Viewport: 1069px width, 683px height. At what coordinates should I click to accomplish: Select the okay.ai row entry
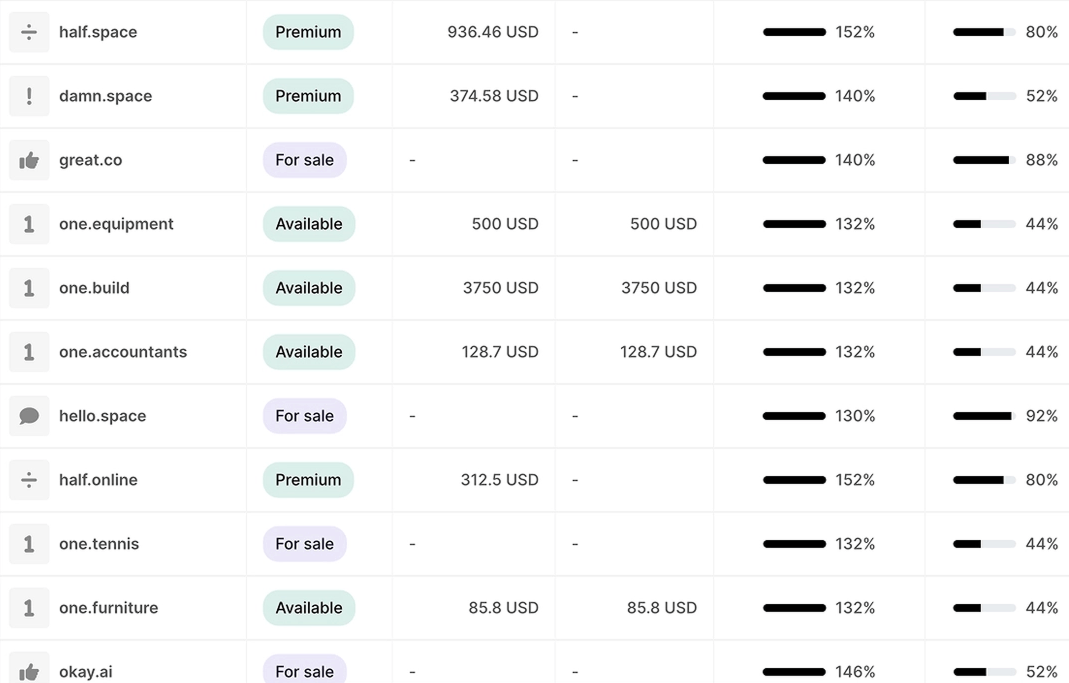coord(85,671)
